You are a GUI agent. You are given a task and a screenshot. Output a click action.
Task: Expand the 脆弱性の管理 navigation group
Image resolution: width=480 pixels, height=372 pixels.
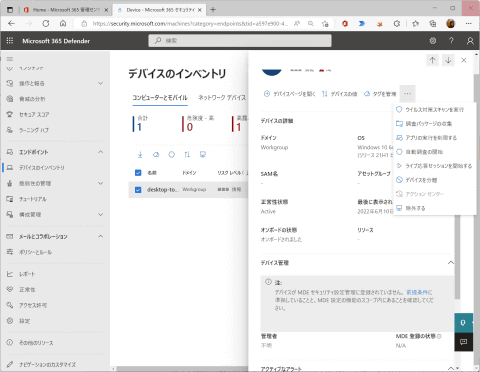tap(100, 183)
